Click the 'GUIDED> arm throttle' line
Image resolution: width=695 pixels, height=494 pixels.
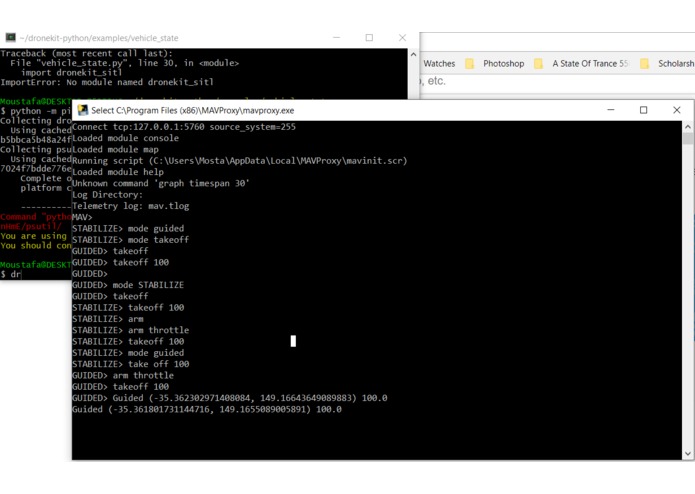click(123, 375)
